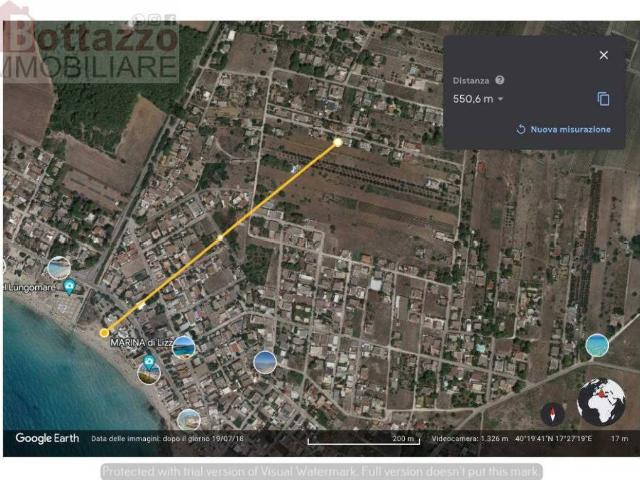Click the Distanza help question mark
The width and height of the screenshot is (640, 480).
click(x=499, y=80)
